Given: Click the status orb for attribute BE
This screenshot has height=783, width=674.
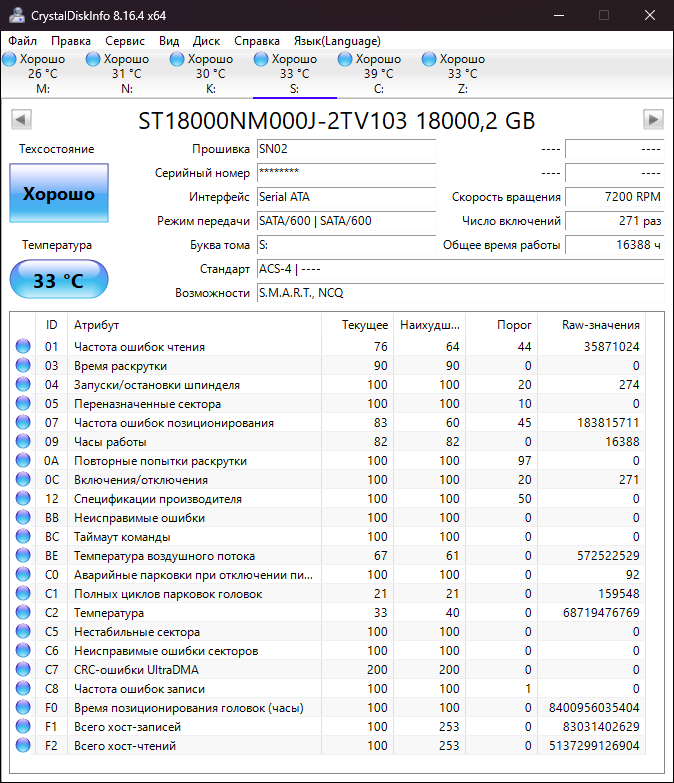Looking at the screenshot, I should pos(23,555).
